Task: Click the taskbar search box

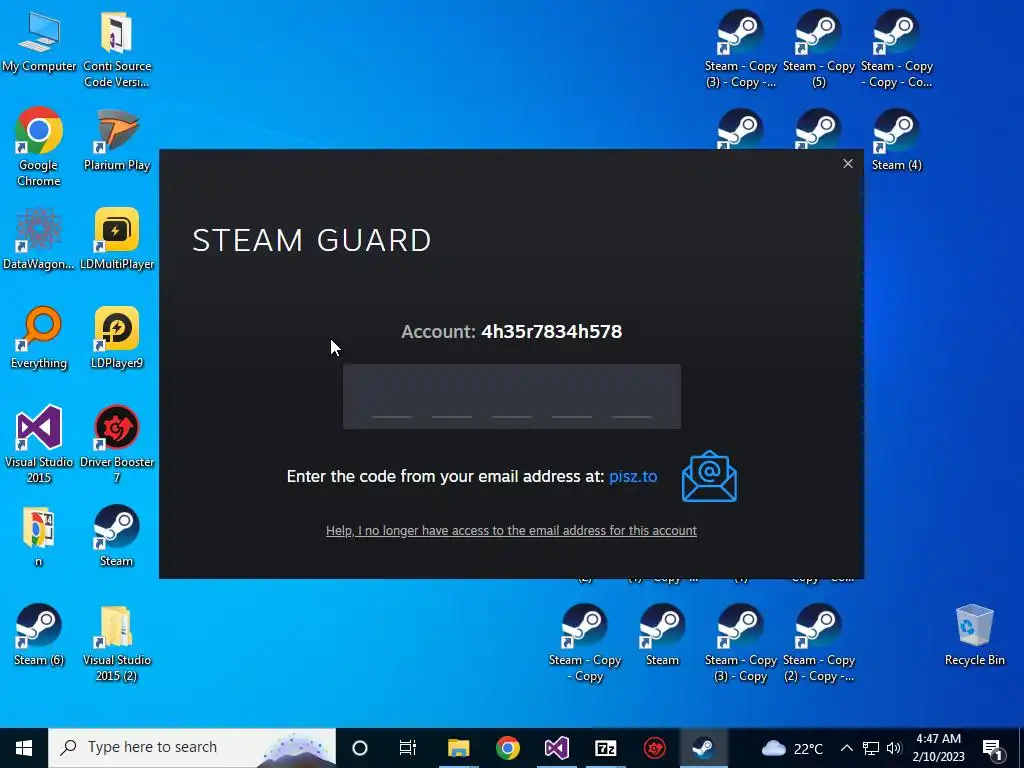Action: tap(192, 748)
